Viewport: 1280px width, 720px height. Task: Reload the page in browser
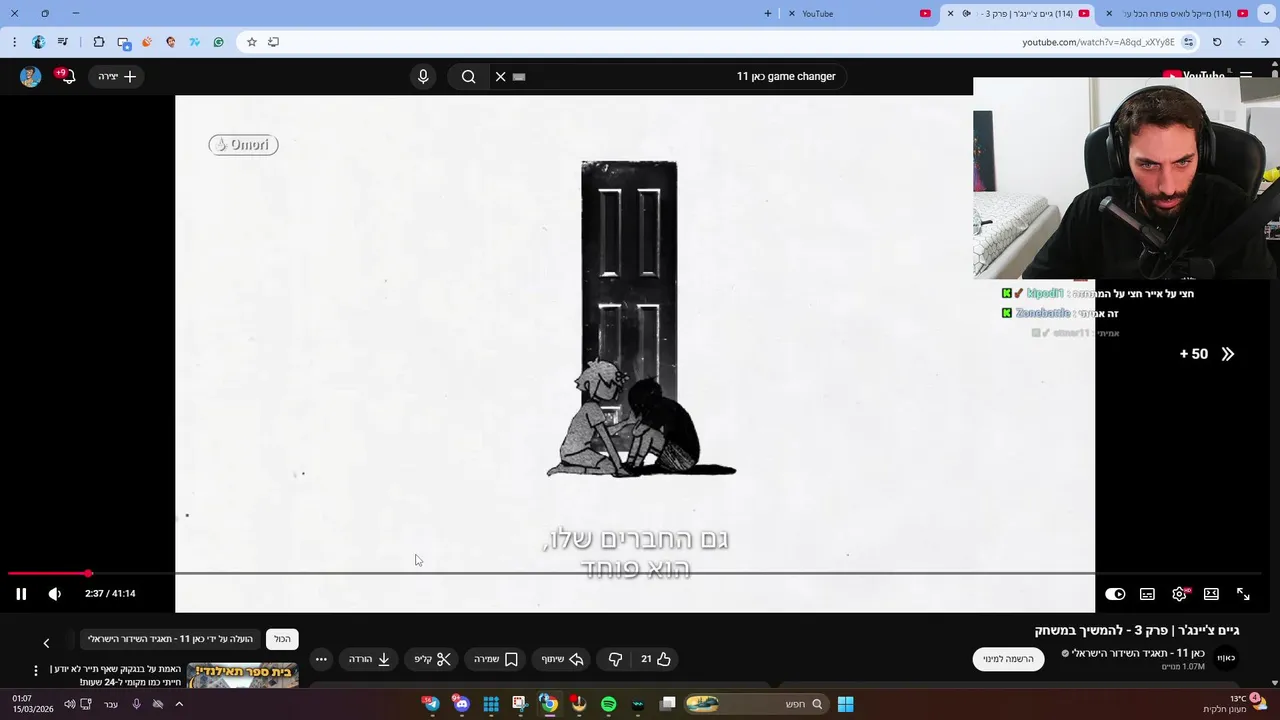1217,42
